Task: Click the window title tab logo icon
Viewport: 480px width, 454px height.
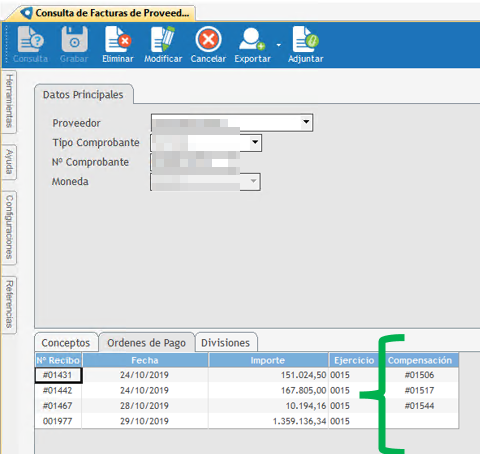Action: pos(26,13)
